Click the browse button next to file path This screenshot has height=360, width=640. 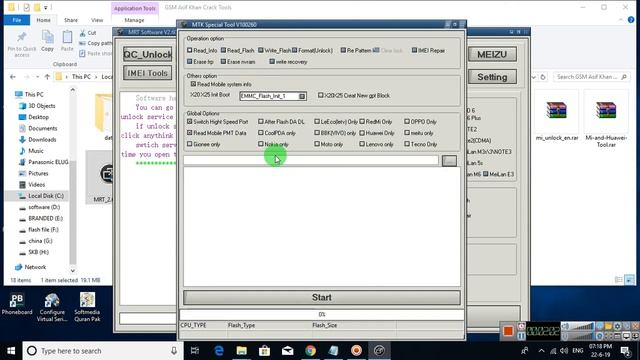click(x=449, y=161)
